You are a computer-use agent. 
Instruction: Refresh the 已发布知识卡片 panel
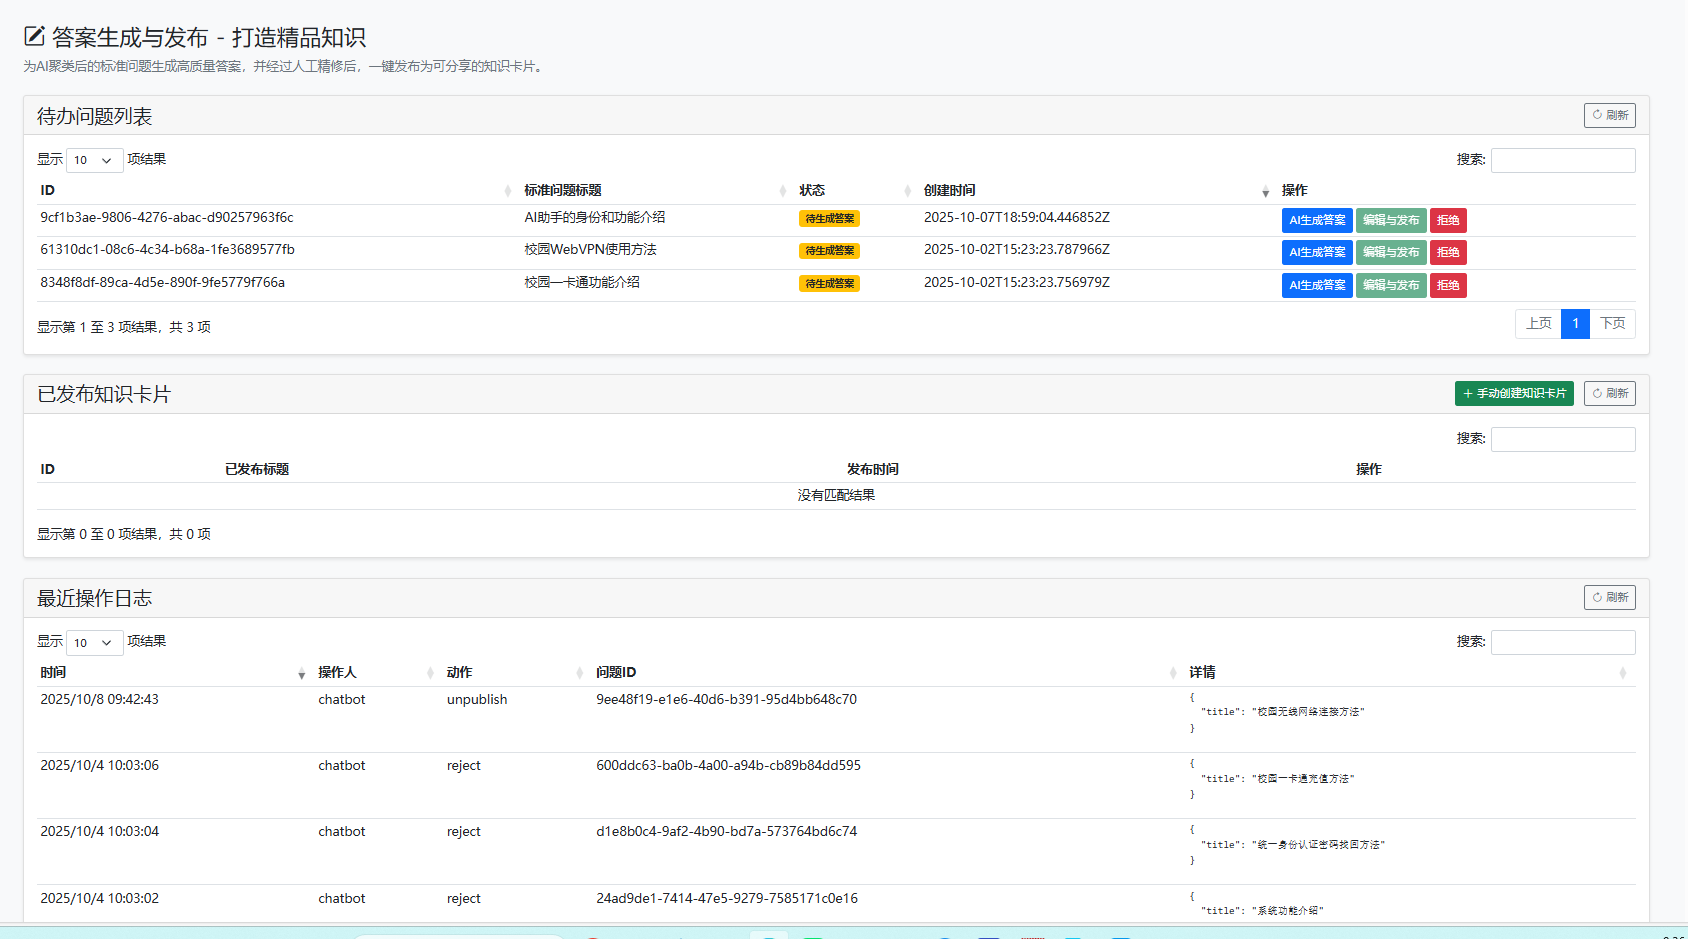[1609, 393]
